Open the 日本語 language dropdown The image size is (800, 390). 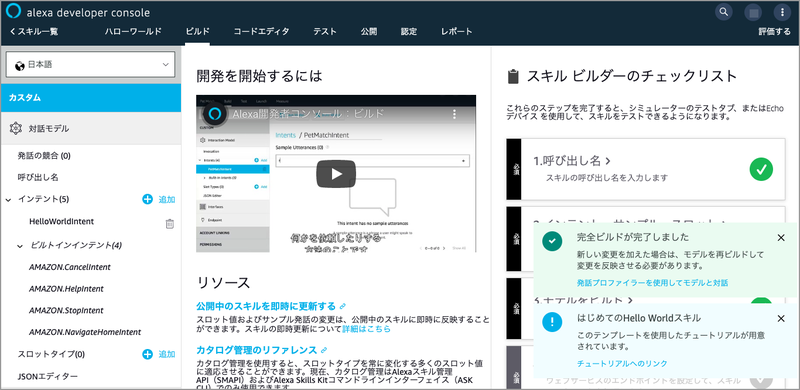coord(90,64)
